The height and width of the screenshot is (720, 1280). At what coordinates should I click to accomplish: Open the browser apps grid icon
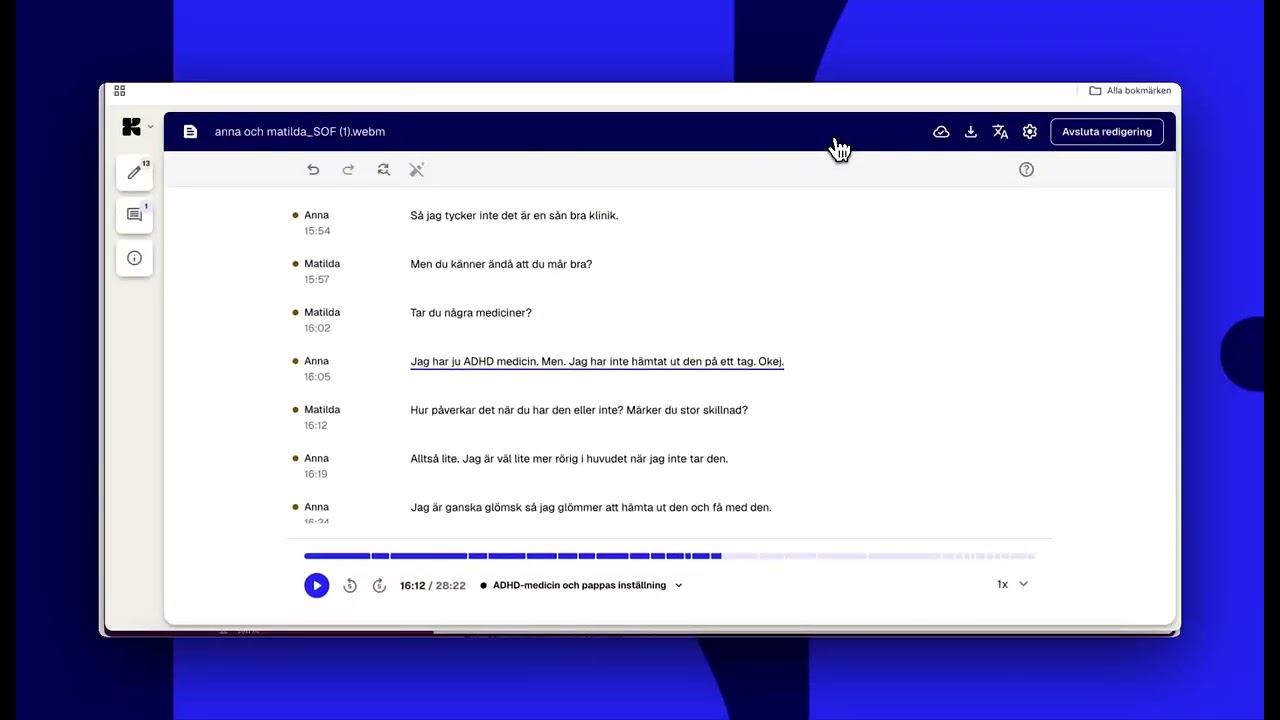tap(120, 91)
